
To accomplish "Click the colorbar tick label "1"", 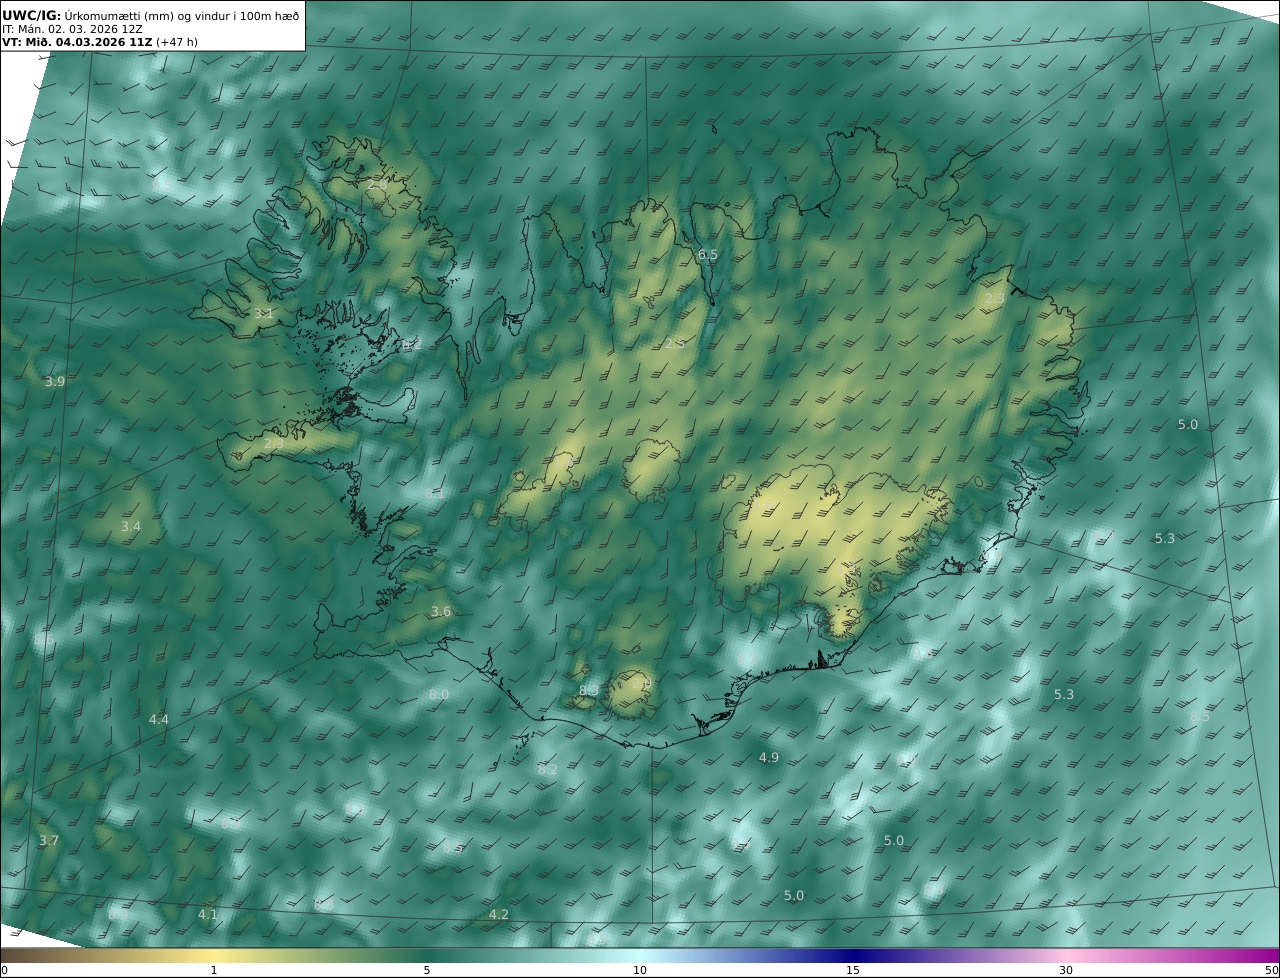I will click(214, 970).
